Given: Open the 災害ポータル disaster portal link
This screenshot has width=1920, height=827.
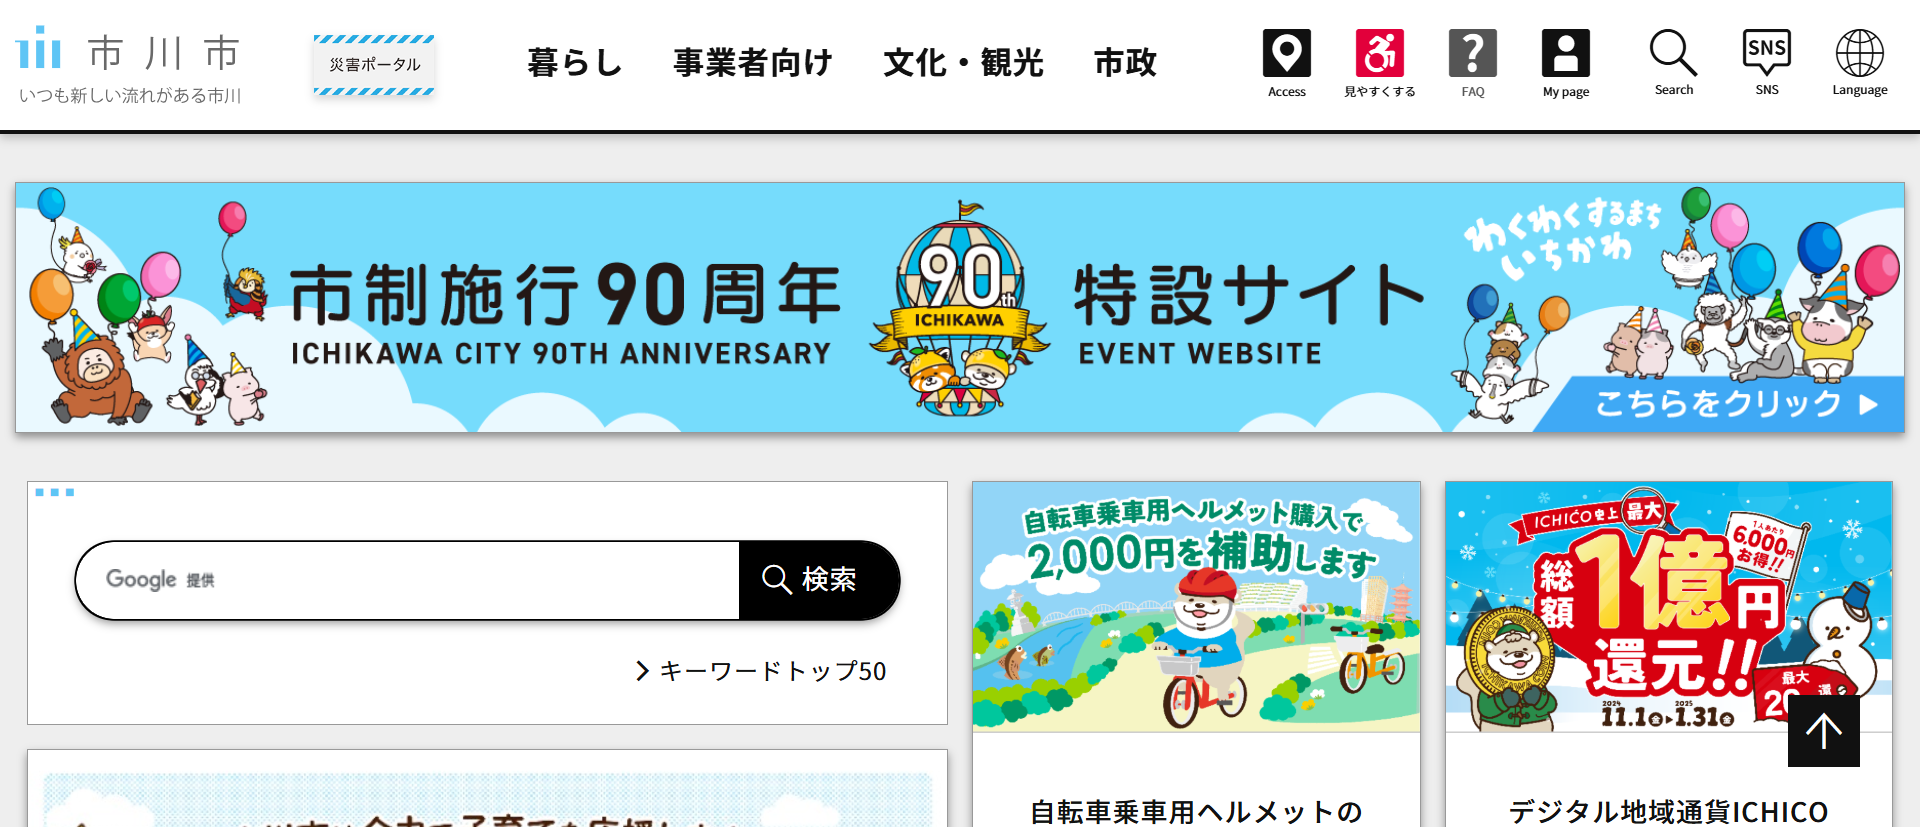Looking at the screenshot, I should (374, 65).
